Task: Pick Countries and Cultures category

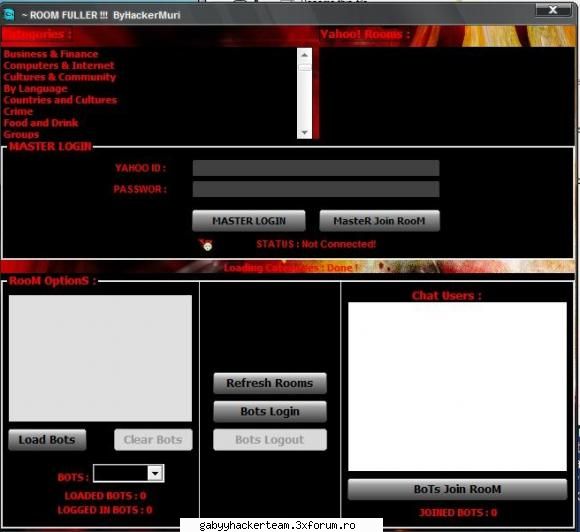Action: 60,100
